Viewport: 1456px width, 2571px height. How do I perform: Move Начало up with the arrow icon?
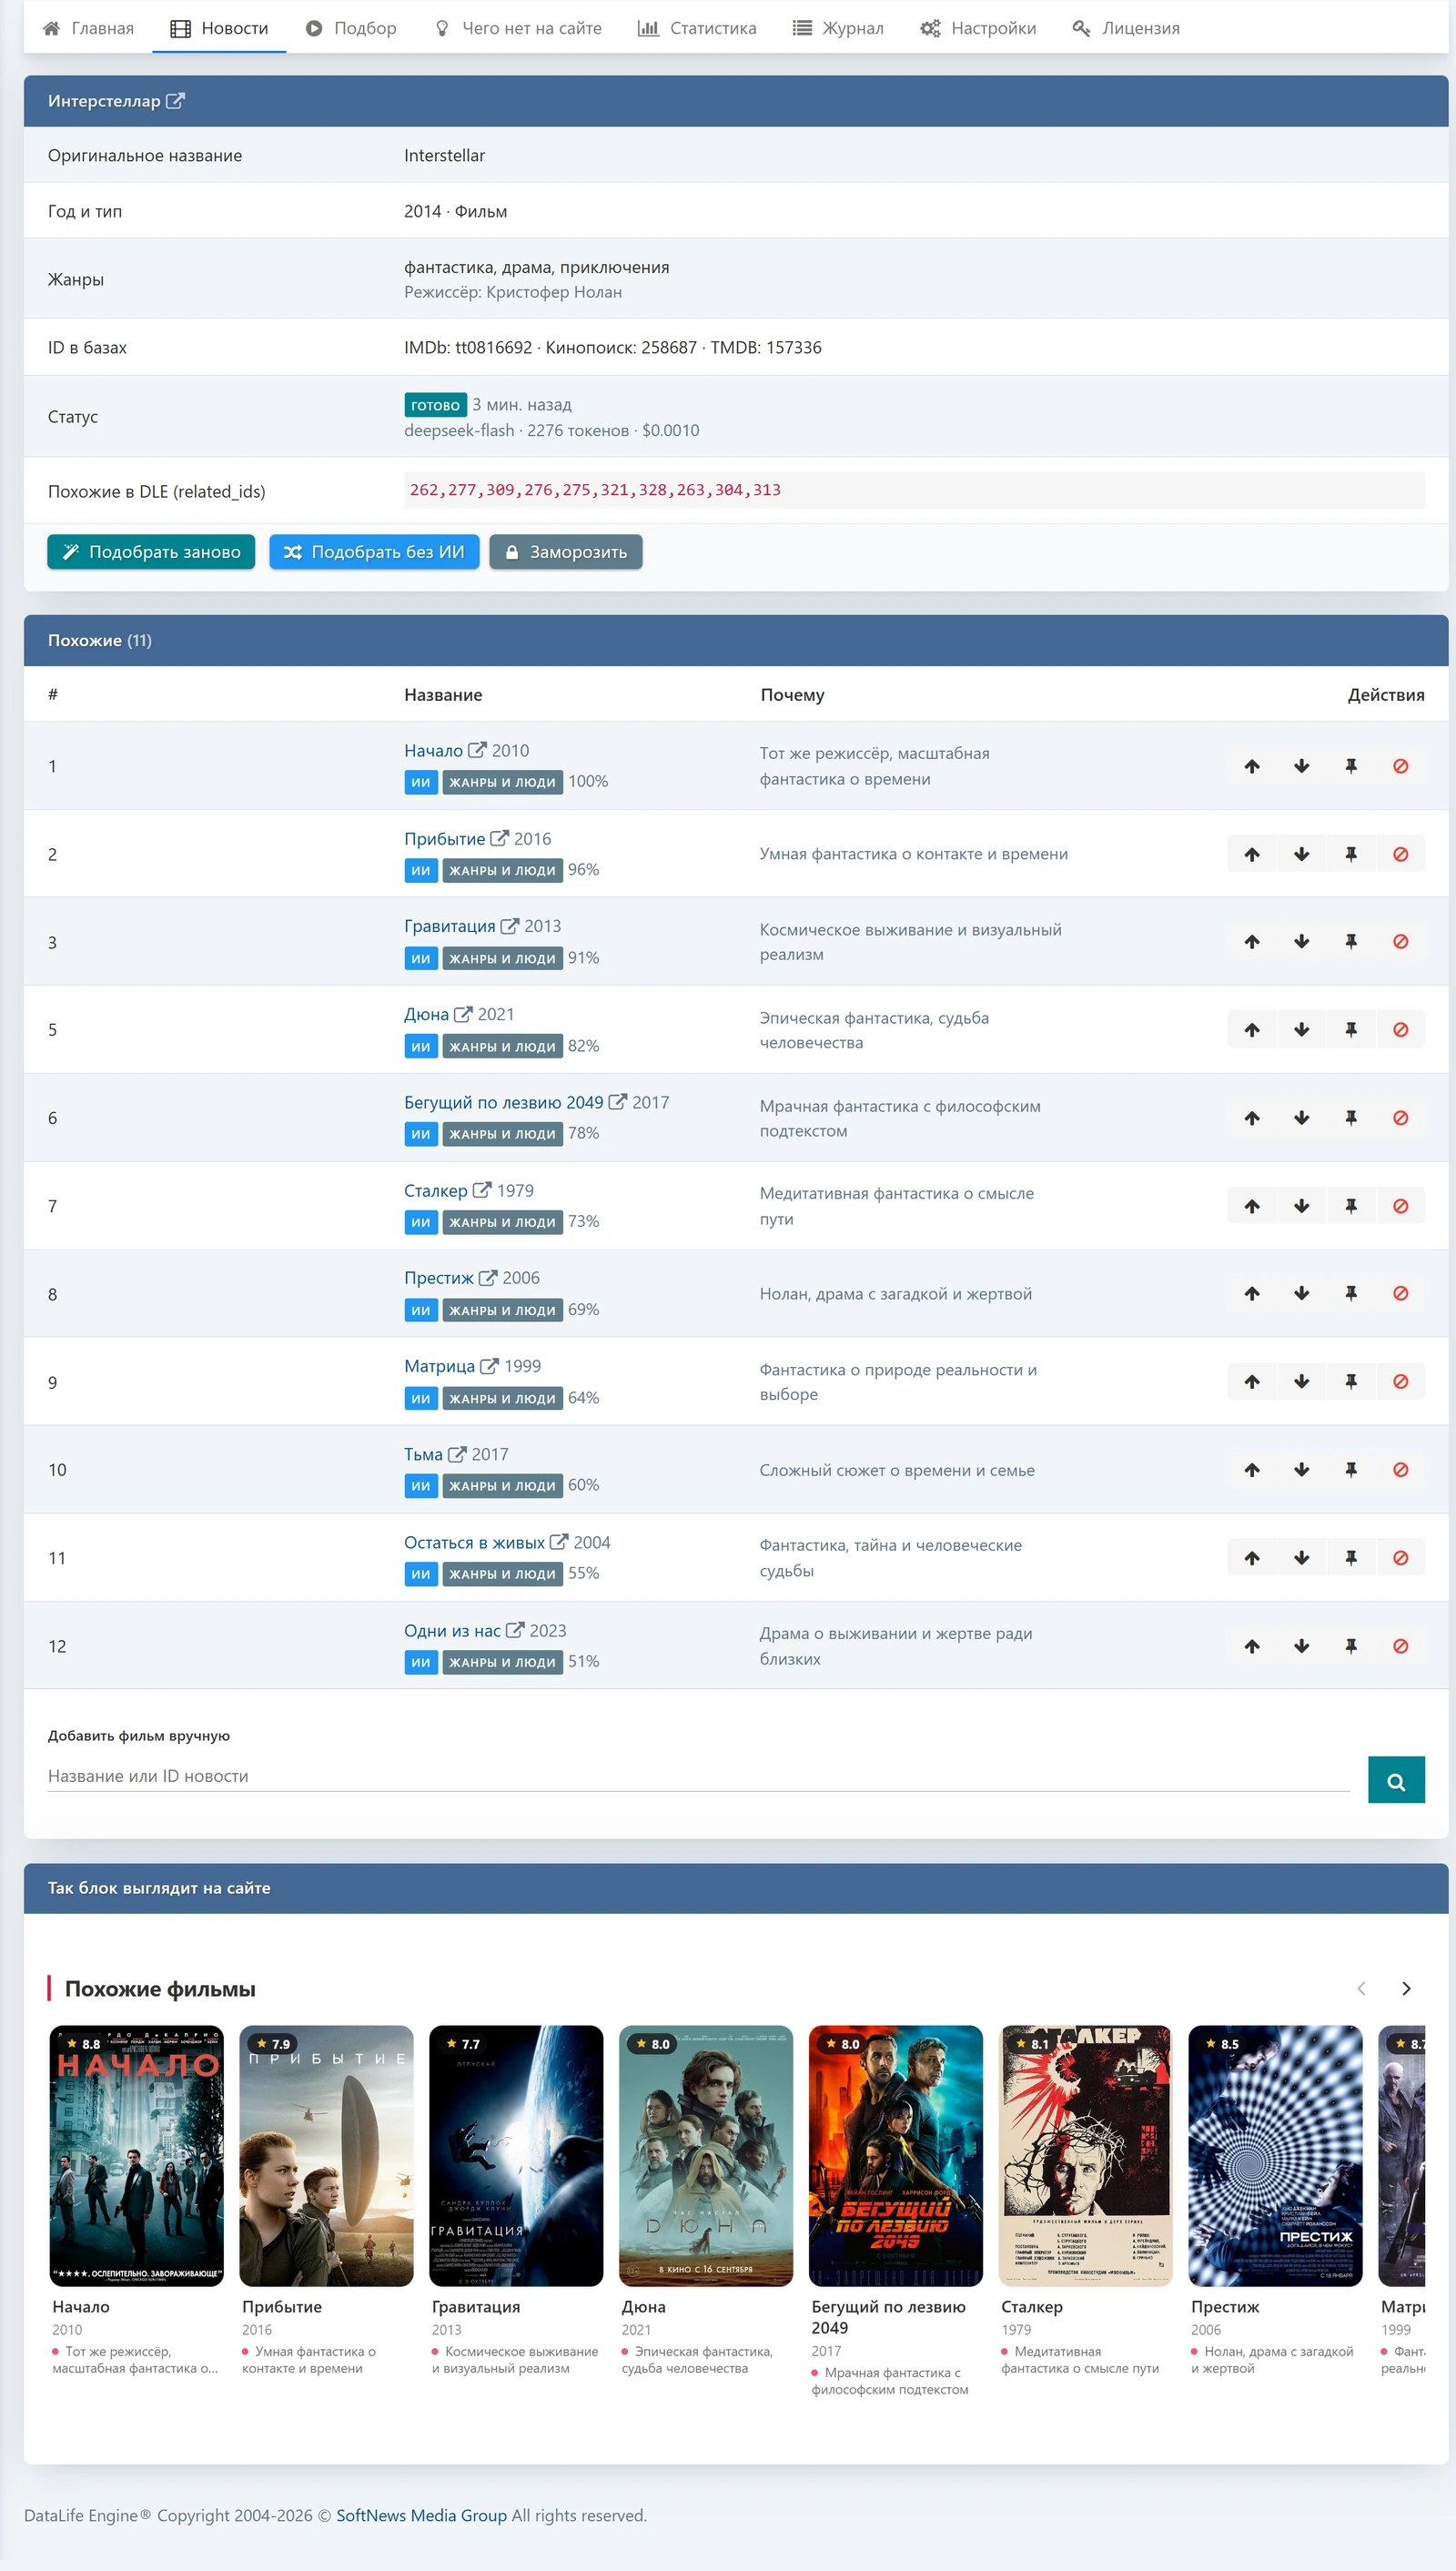point(1251,766)
